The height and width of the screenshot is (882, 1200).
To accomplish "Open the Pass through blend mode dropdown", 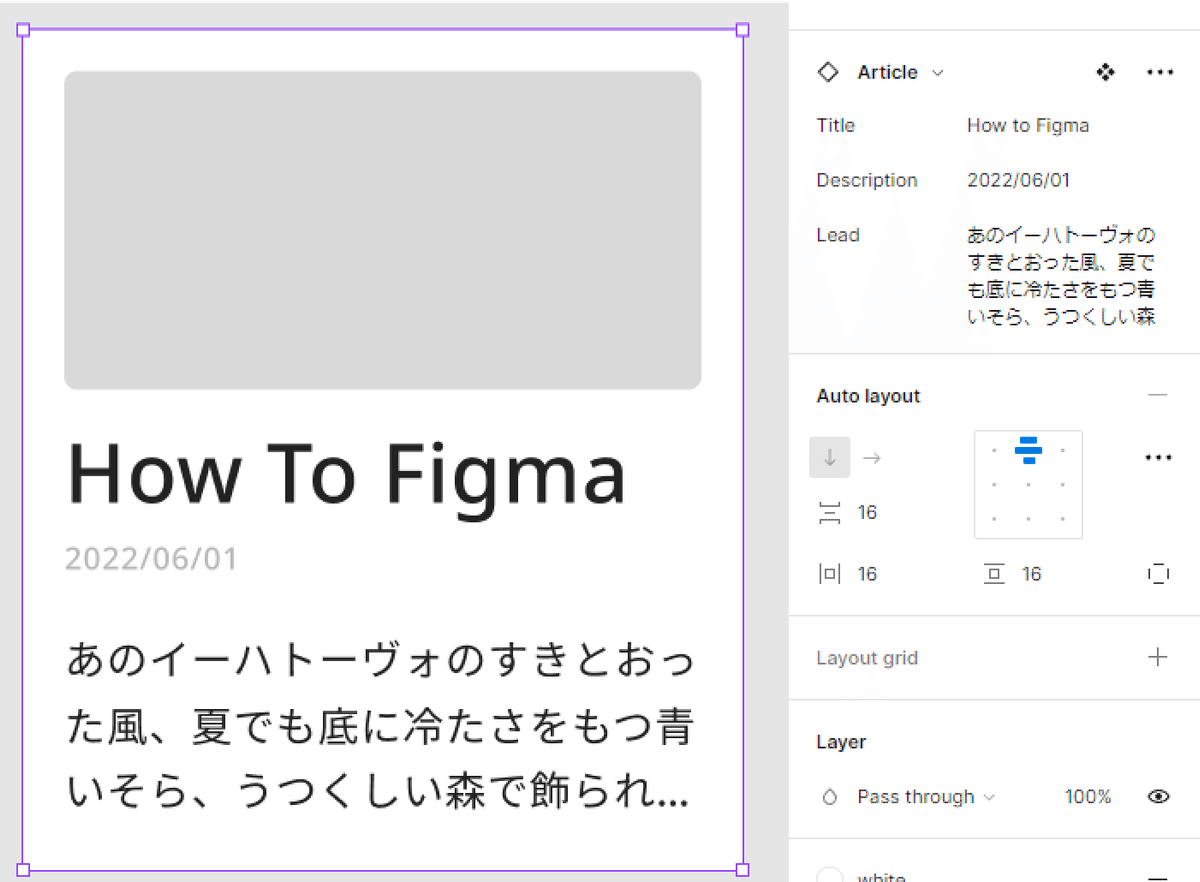I will pyautogui.click(x=926, y=797).
